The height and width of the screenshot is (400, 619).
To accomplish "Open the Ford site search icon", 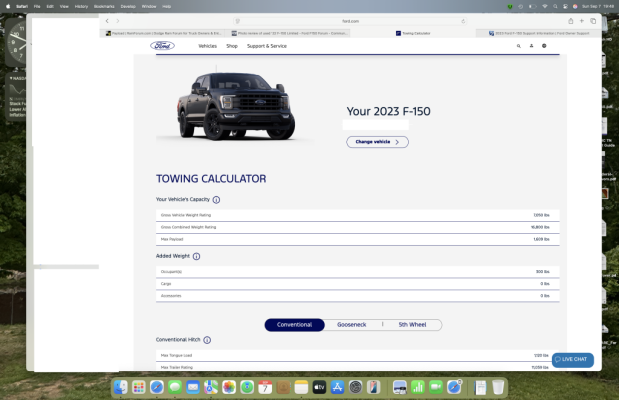I will point(519,46).
